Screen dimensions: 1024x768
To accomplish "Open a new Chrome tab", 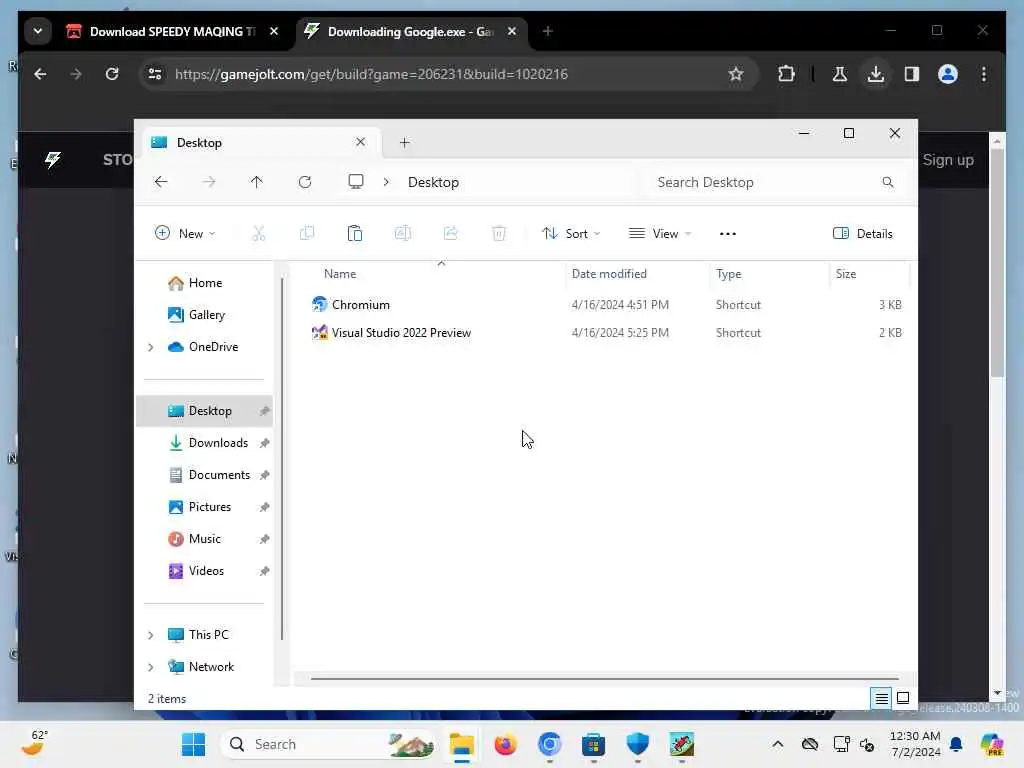I will click(x=548, y=31).
